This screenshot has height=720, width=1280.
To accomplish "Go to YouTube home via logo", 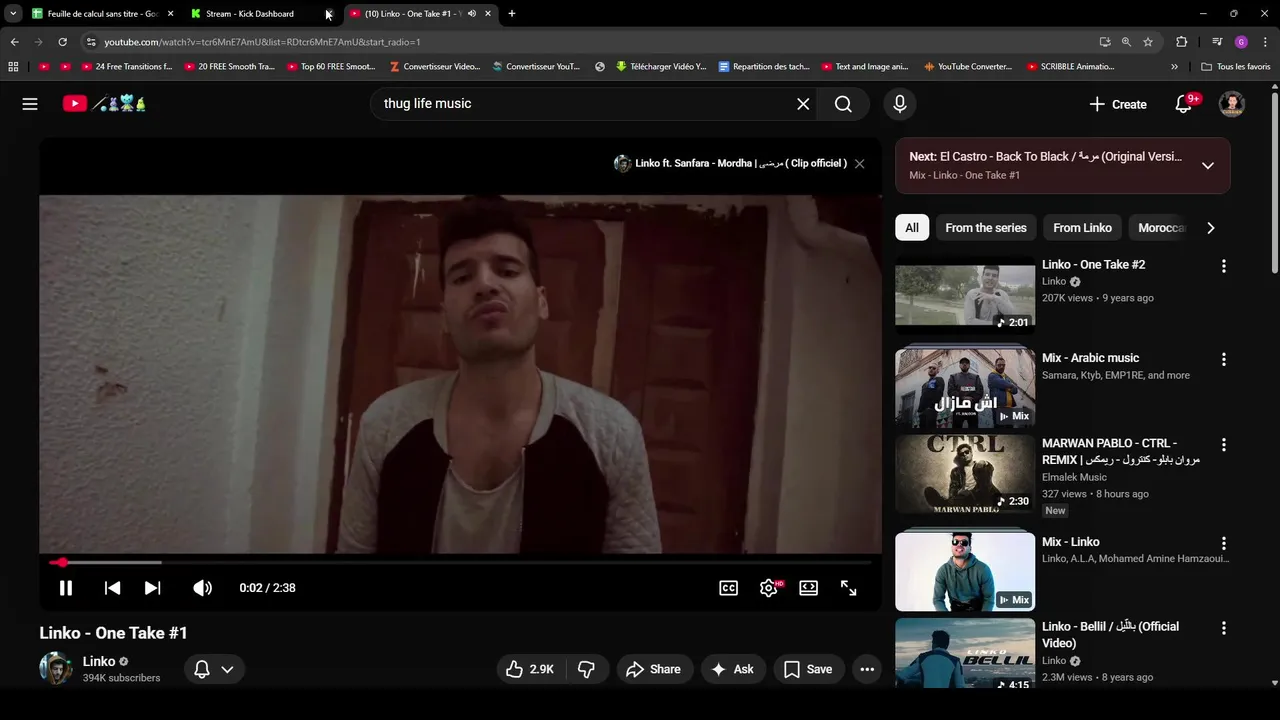I will [x=104, y=104].
